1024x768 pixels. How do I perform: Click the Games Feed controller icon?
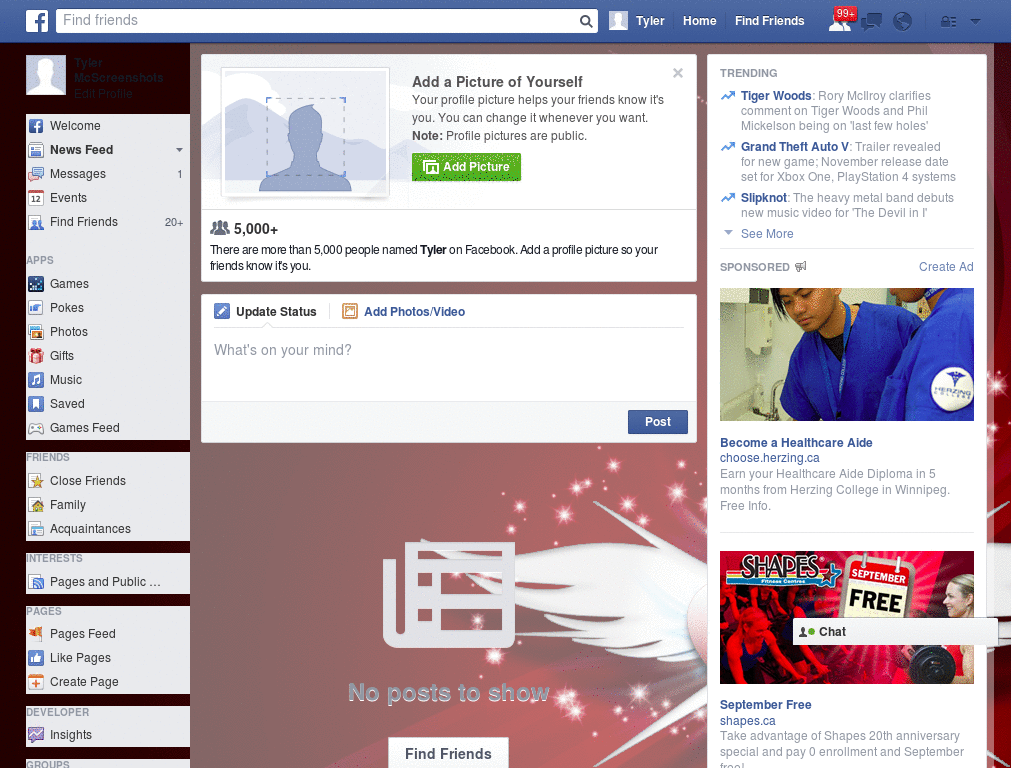click(x=36, y=428)
